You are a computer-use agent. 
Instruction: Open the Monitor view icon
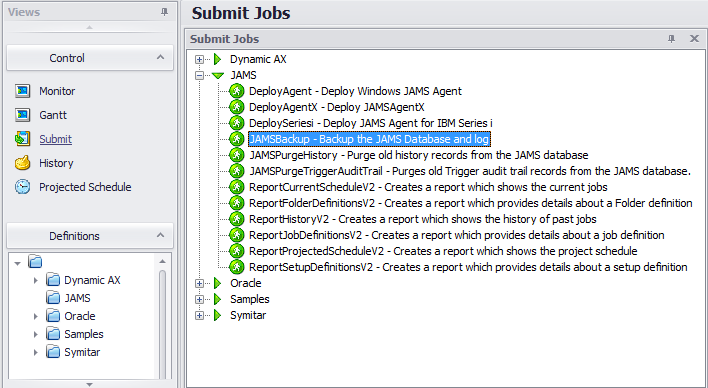coord(23,91)
